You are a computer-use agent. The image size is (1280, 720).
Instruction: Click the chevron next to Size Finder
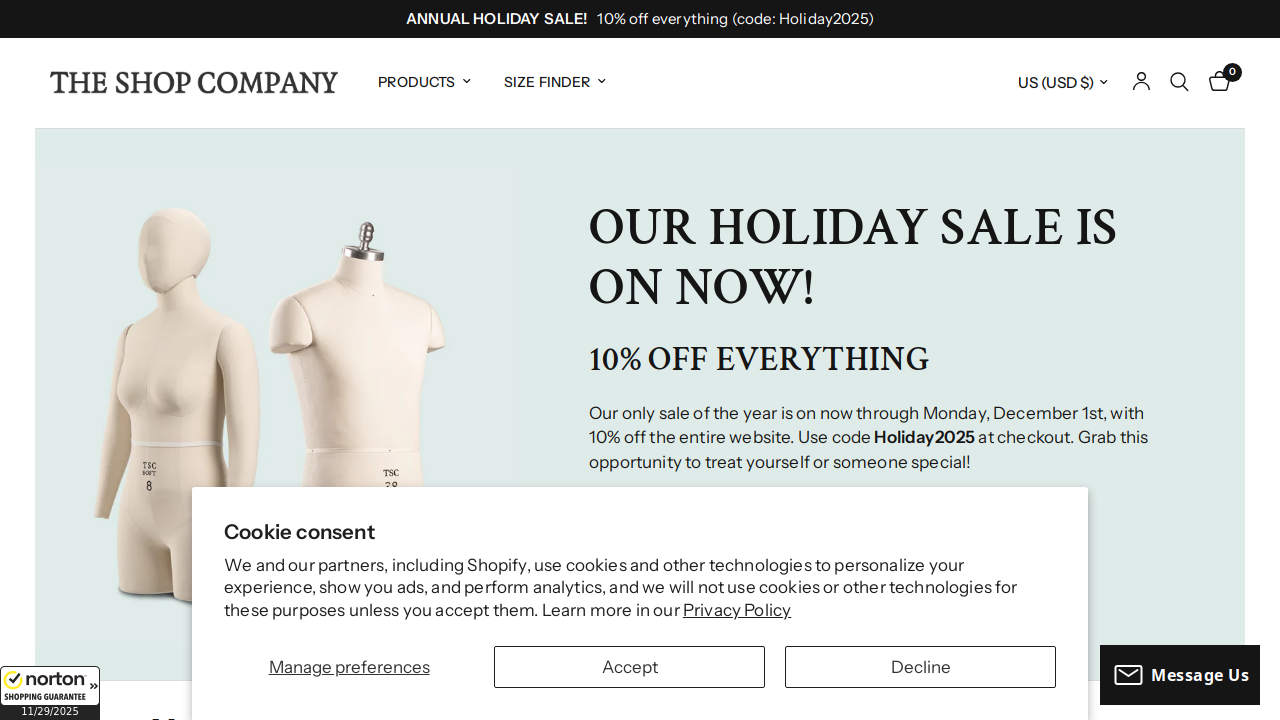[601, 82]
